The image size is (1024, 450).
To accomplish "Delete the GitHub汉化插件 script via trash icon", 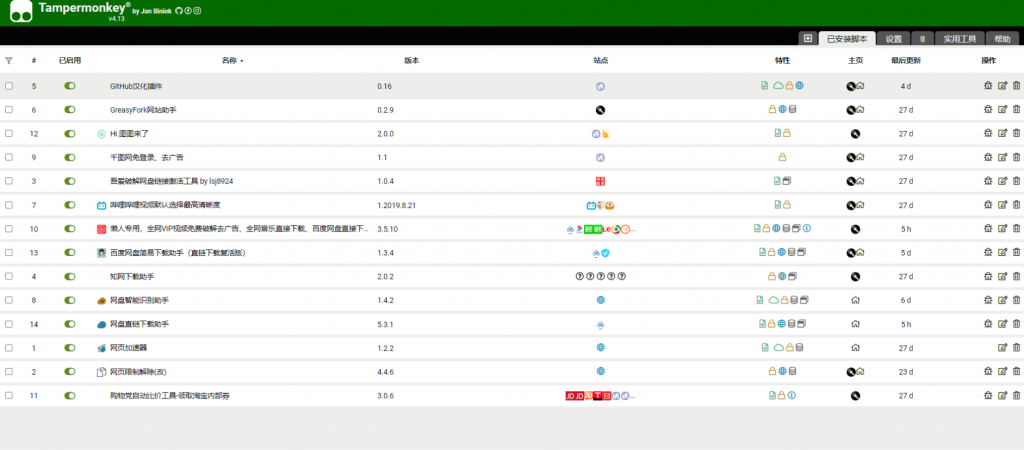I will [x=1016, y=86].
